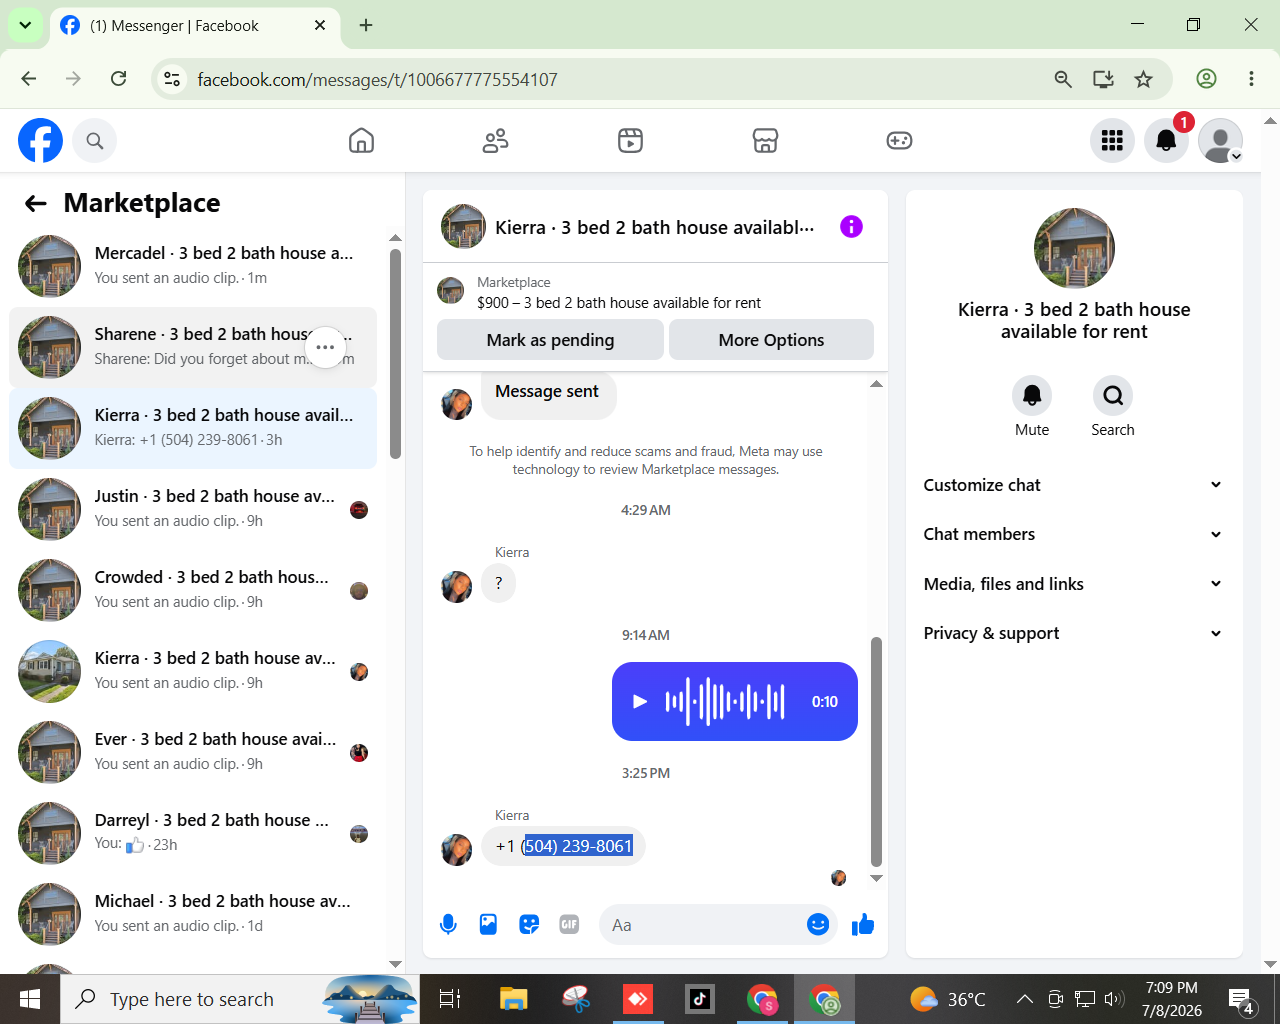The image size is (1280, 1024).
Task: Choose a sticker from the sticker icon
Action: click(529, 925)
